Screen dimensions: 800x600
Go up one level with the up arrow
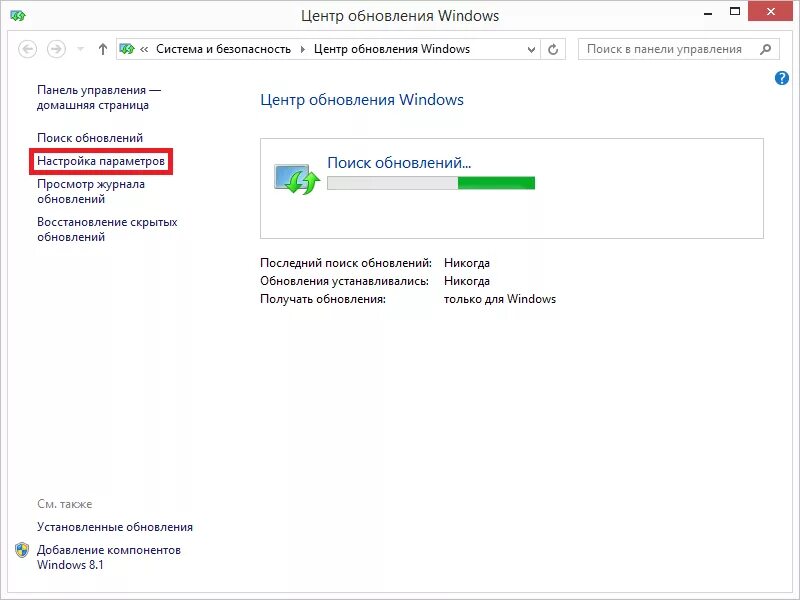pyautogui.click(x=103, y=49)
